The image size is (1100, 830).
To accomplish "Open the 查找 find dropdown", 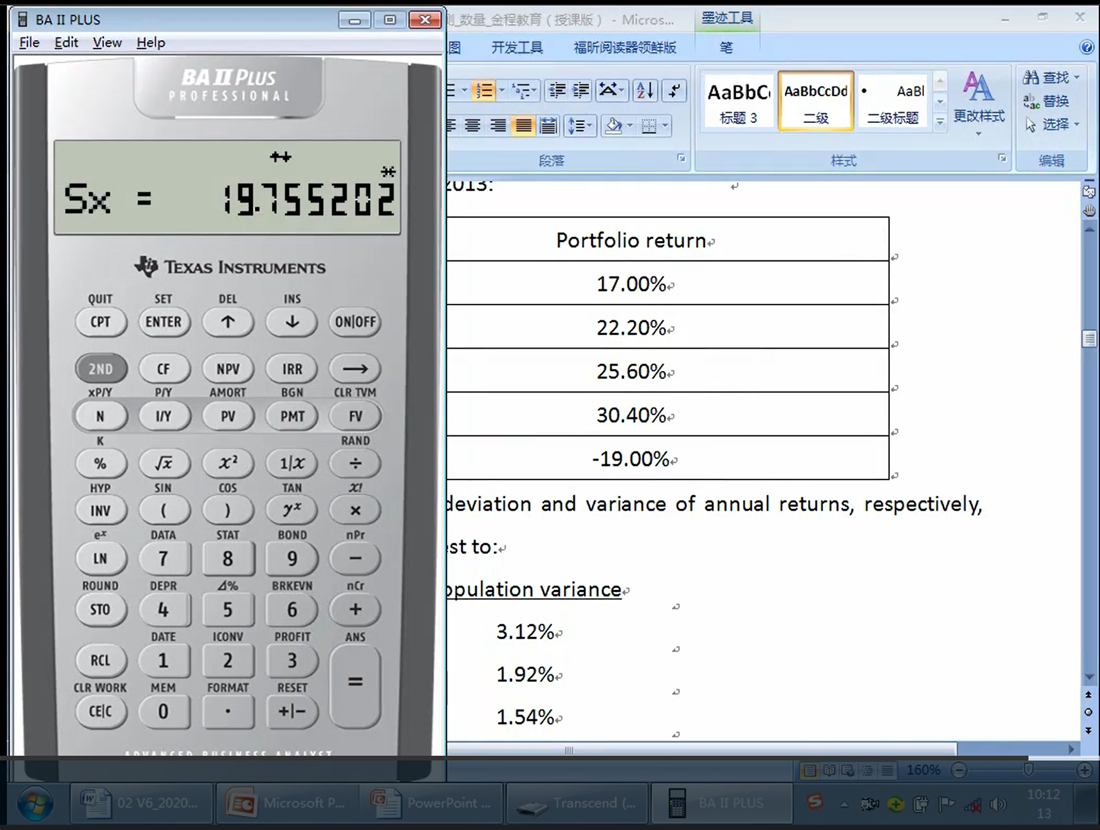I will [1052, 77].
